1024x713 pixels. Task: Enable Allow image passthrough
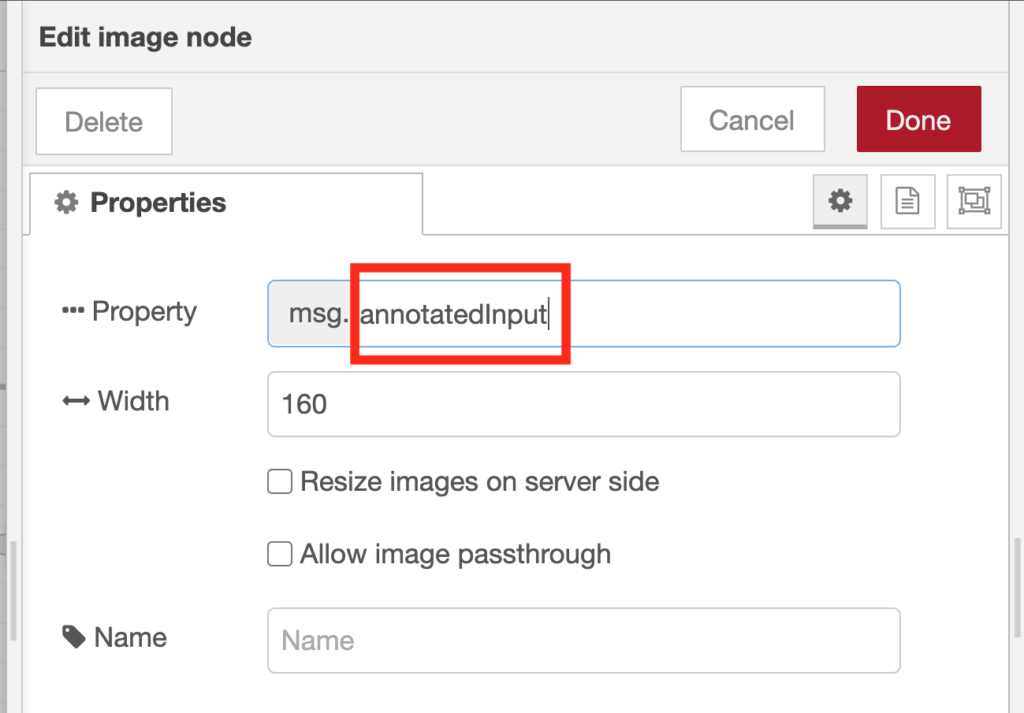[279, 554]
